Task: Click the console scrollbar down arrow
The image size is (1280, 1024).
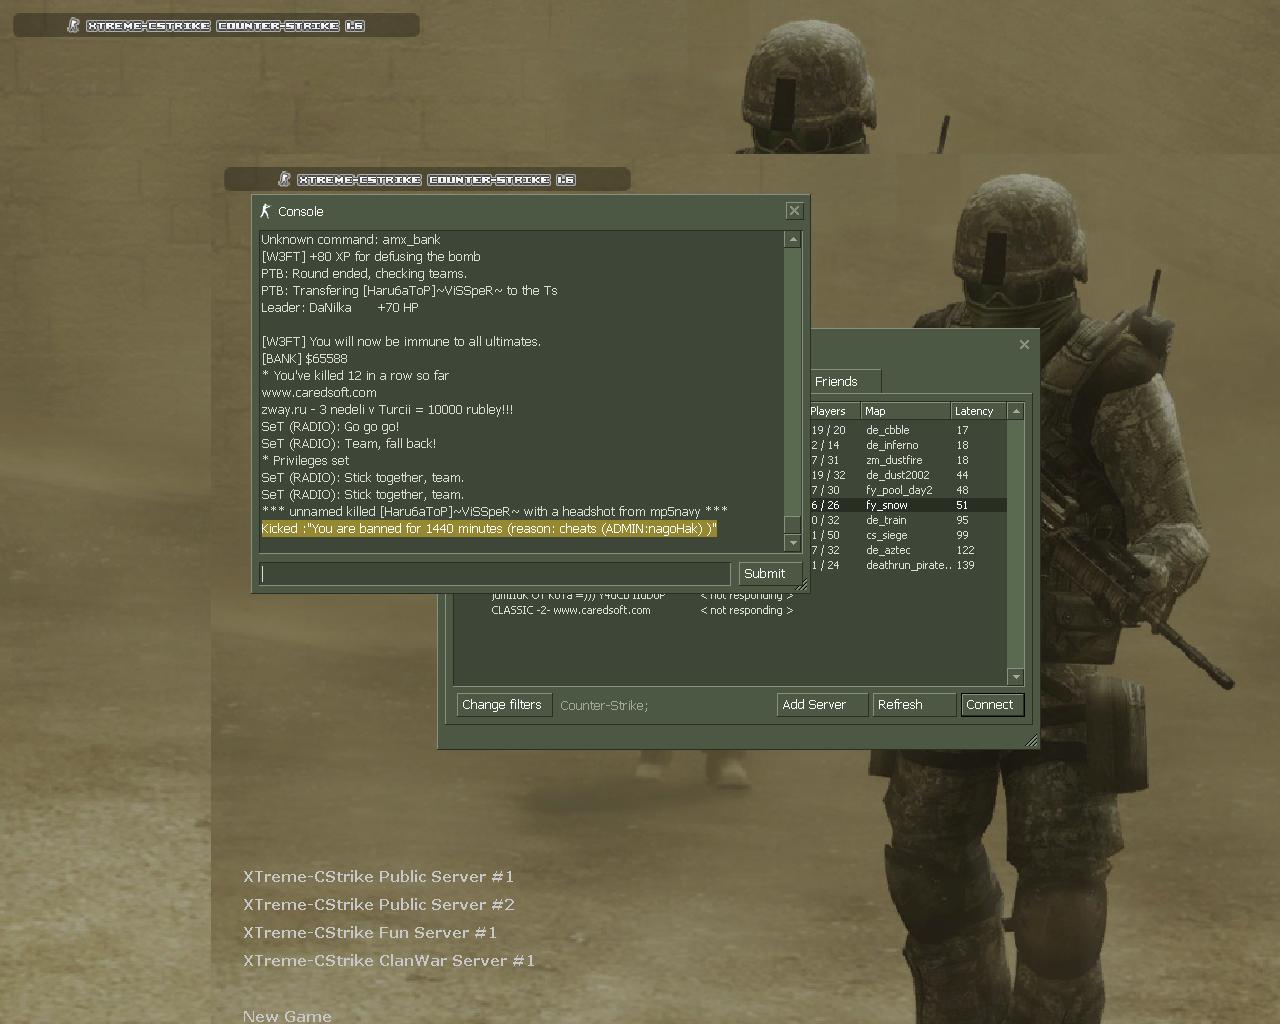Action: point(793,543)
